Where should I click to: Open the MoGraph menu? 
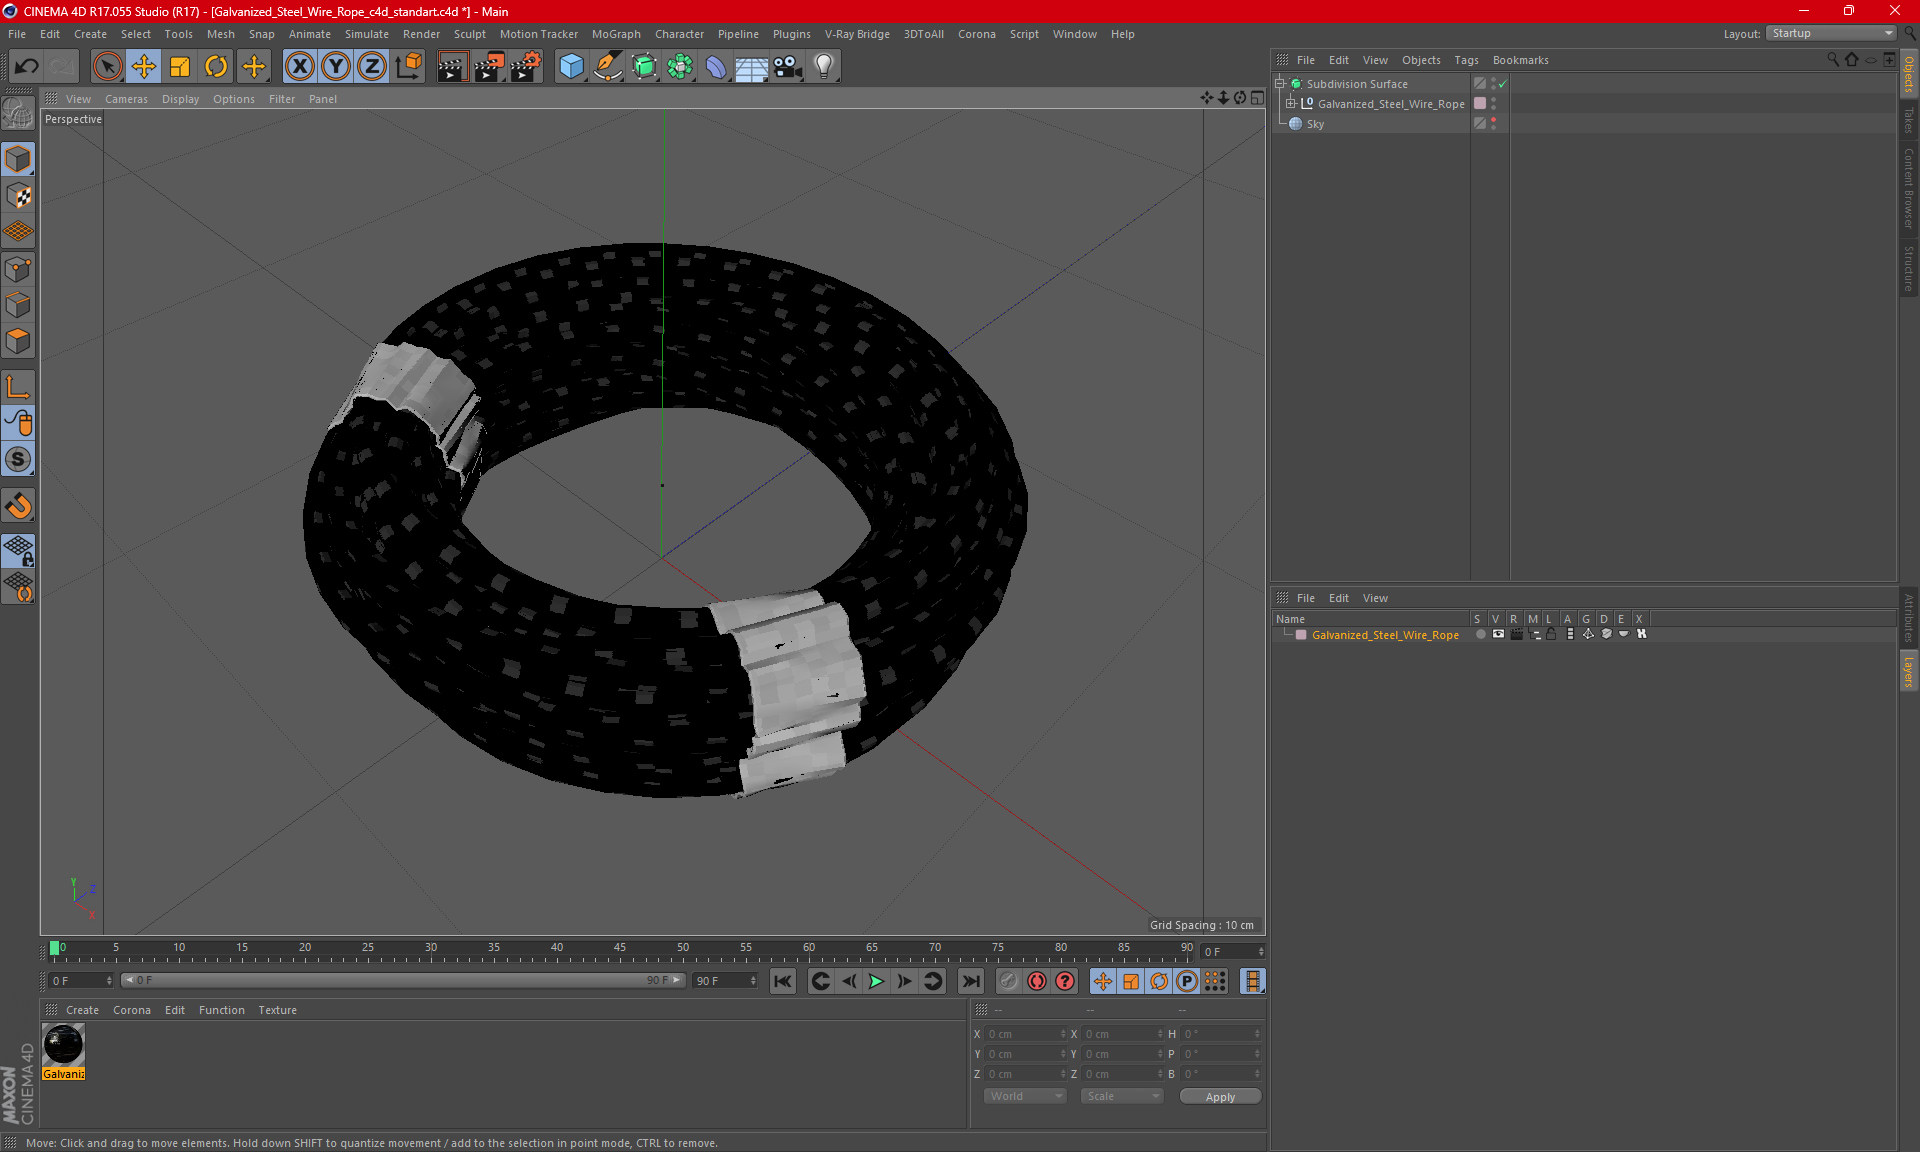pos(616,34)
